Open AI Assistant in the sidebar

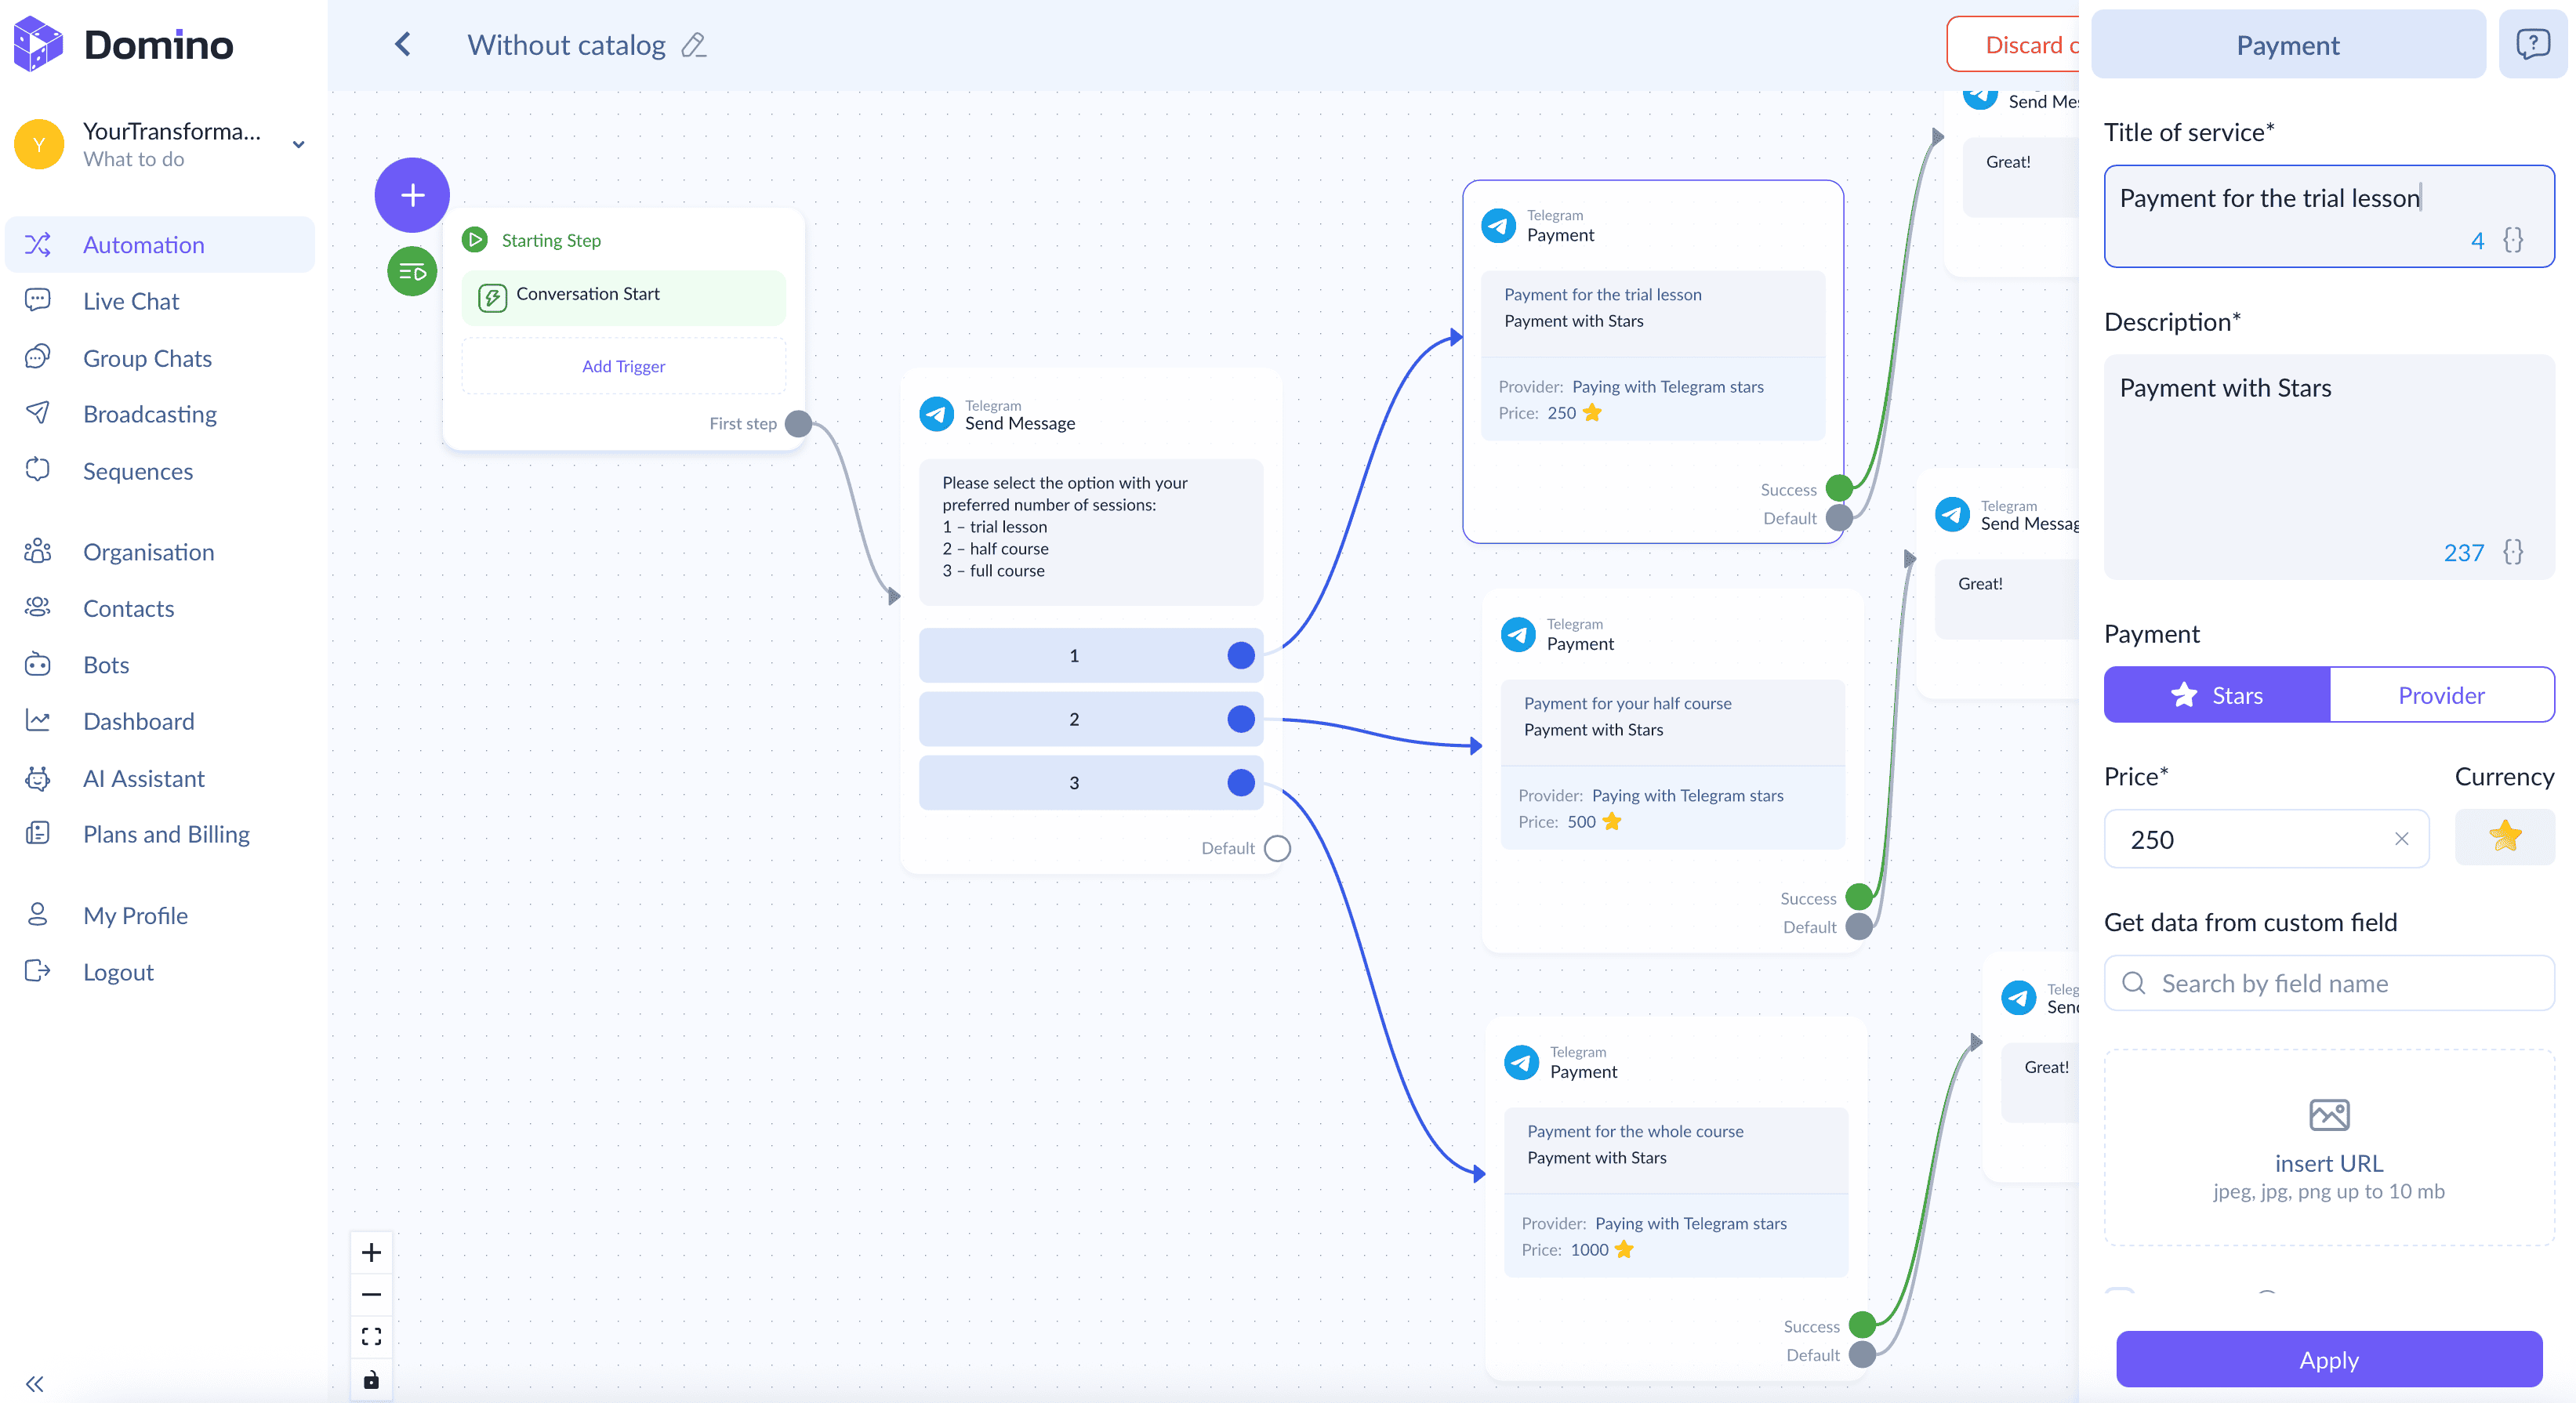pyautogui.click(x=160, y=778)
